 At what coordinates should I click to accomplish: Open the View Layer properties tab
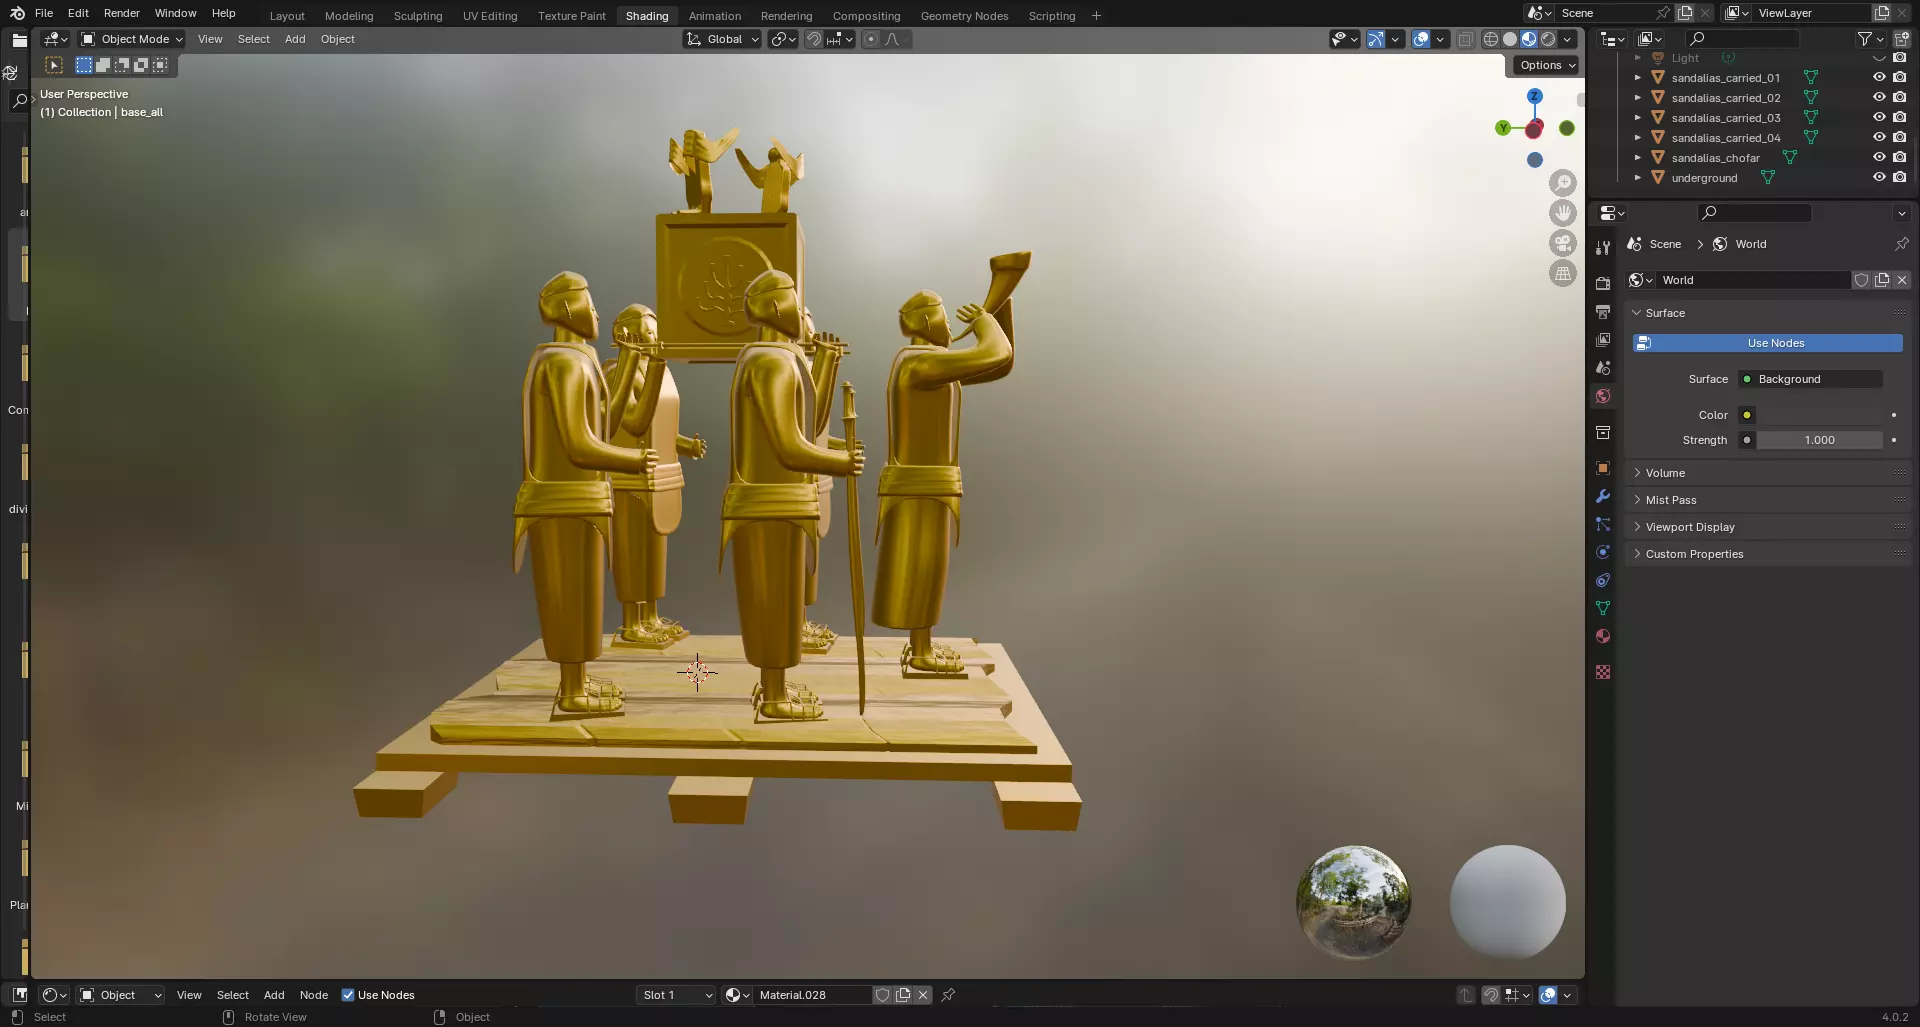(x=1603, y=340)
